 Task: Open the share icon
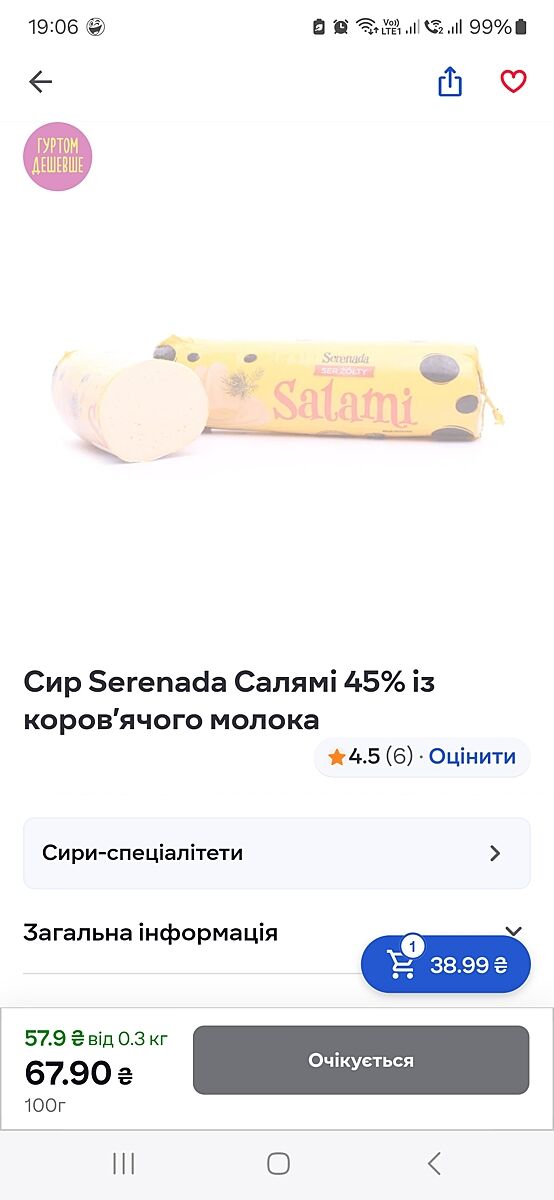[450, 82]
